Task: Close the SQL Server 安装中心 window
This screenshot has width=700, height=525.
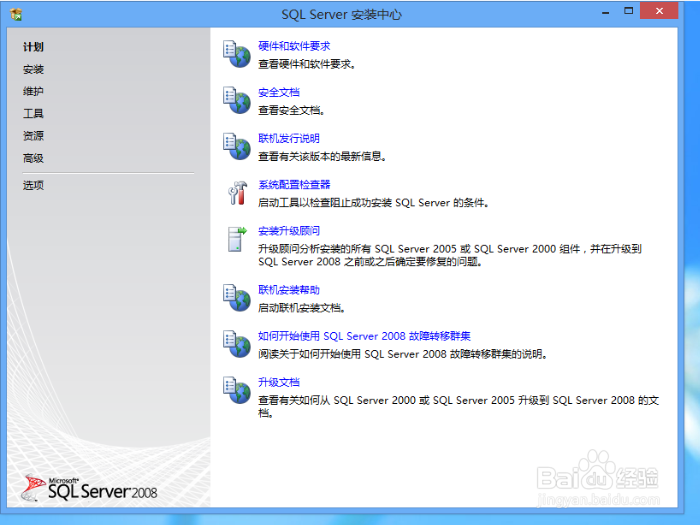Action: point(659,11)
